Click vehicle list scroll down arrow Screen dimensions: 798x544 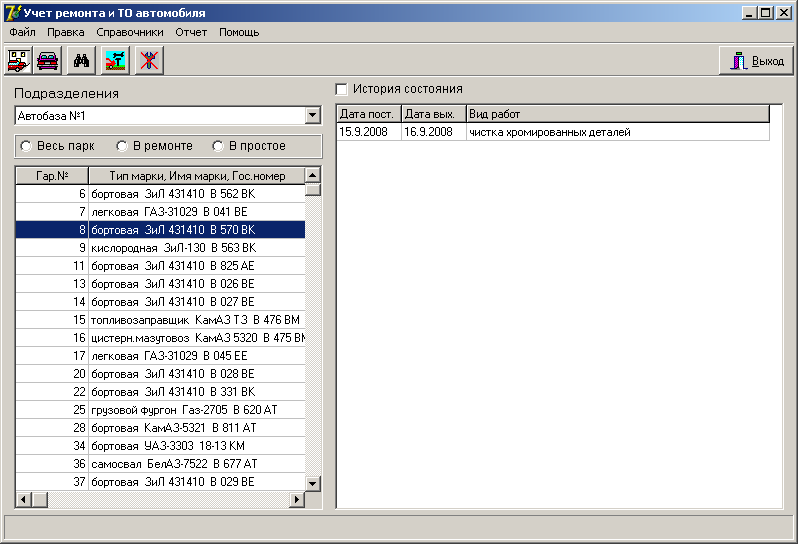[x=312, y=483]
